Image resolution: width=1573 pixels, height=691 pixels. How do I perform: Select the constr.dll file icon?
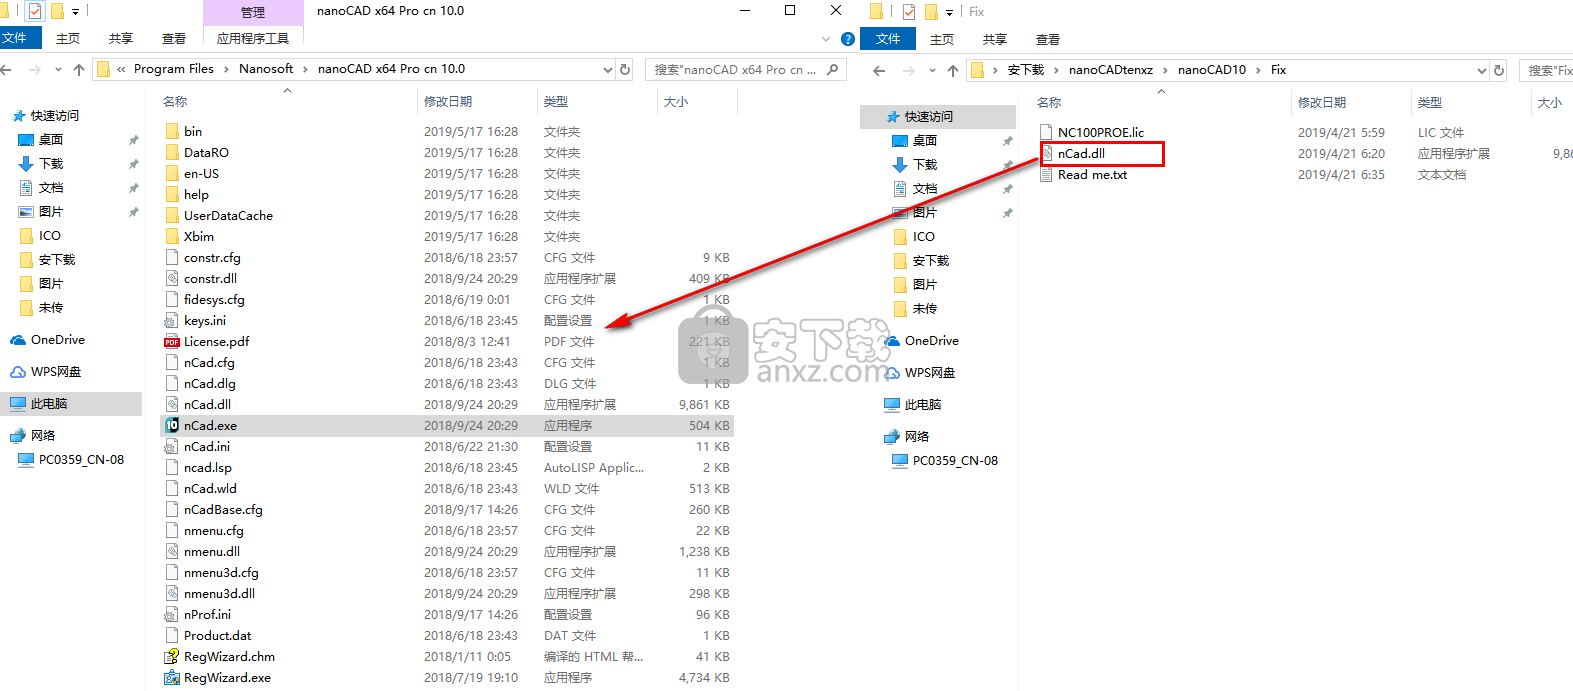click(172, 279)
